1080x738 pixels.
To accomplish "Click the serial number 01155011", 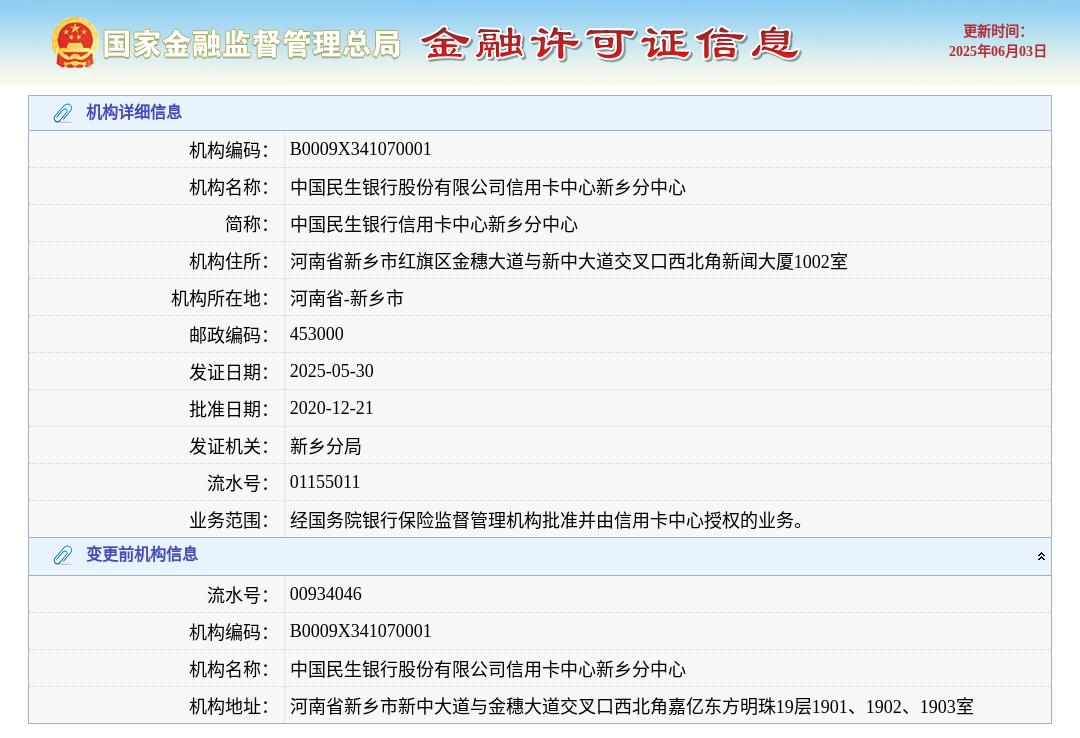I will point(325,482).
